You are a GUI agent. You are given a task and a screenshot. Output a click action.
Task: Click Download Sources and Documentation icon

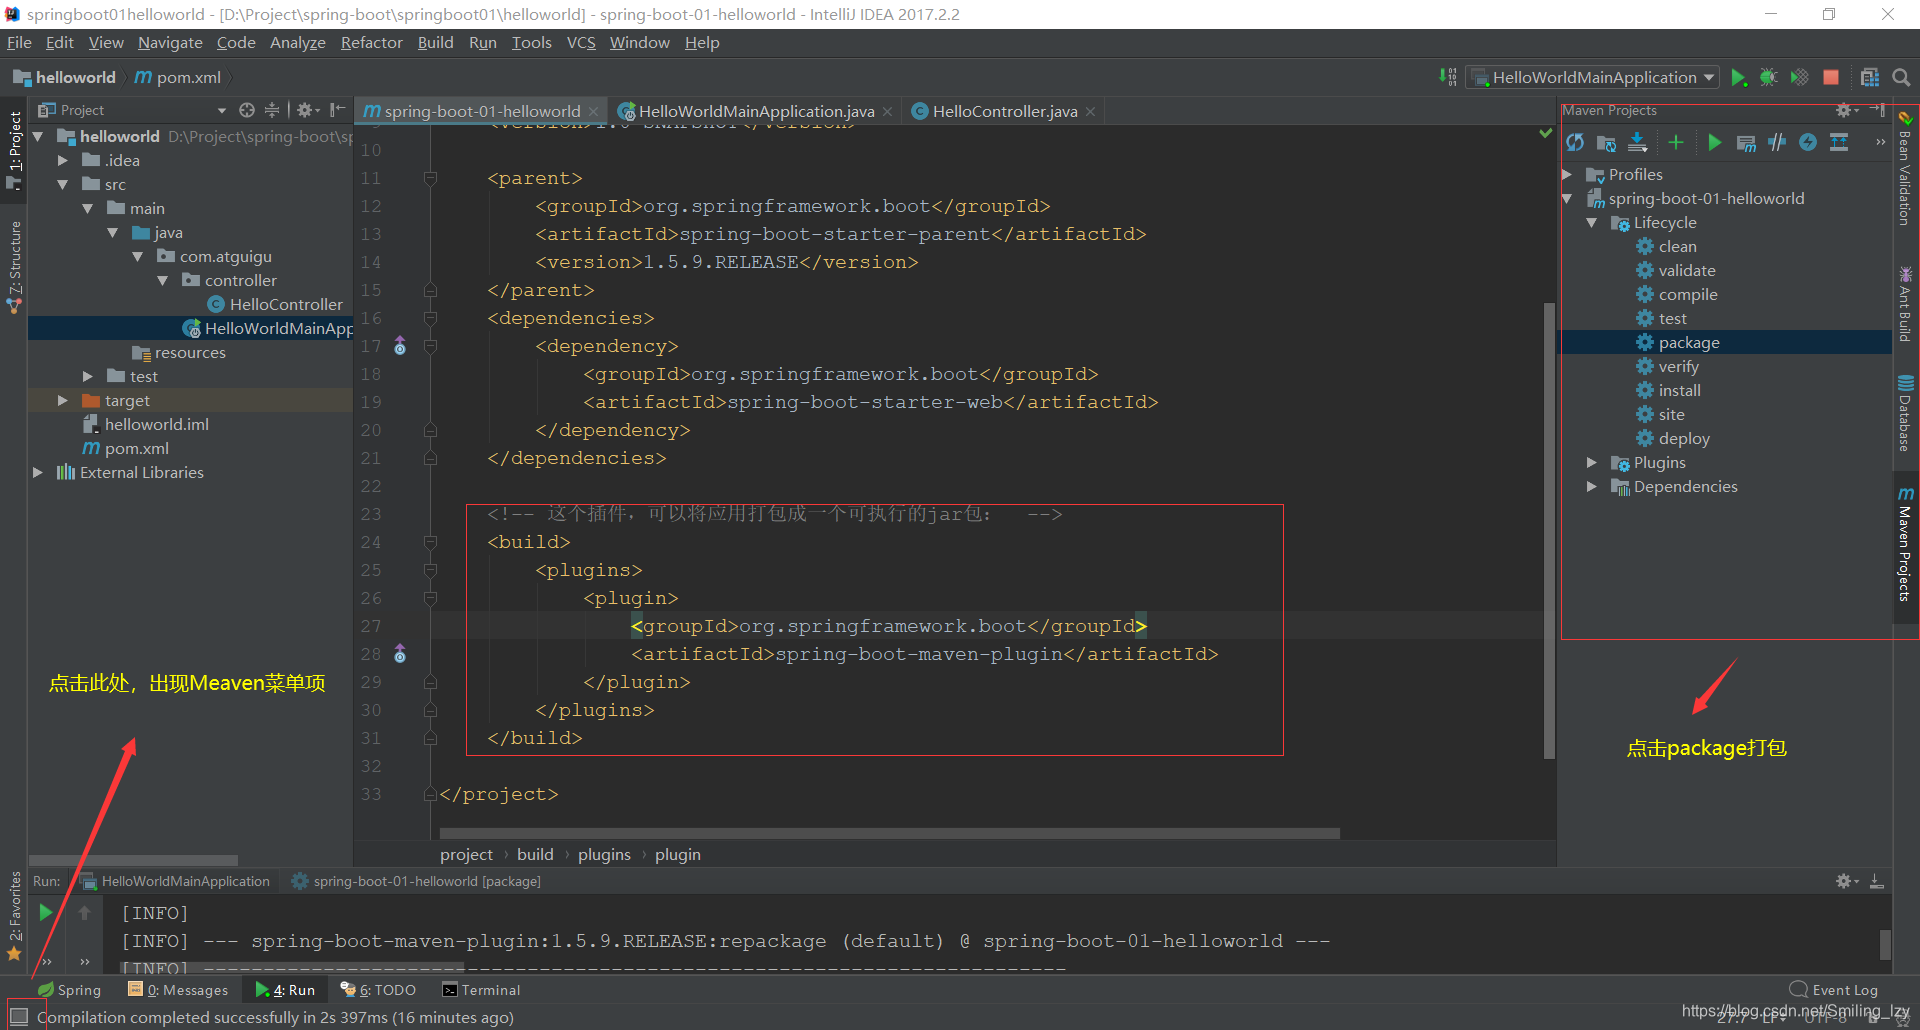tap(1637, 143)
